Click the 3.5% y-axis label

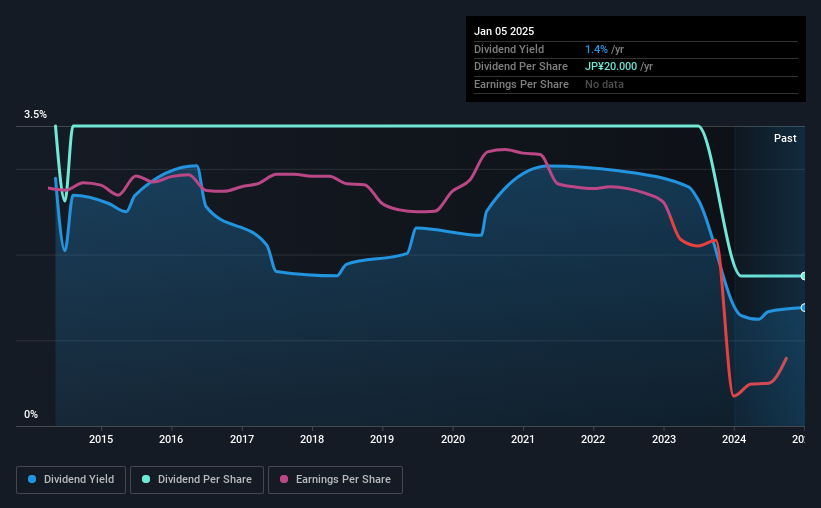35,114
